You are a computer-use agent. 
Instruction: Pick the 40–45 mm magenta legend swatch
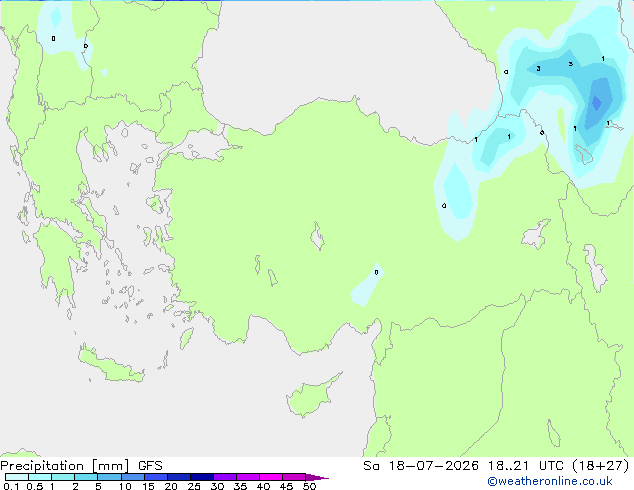271,477
